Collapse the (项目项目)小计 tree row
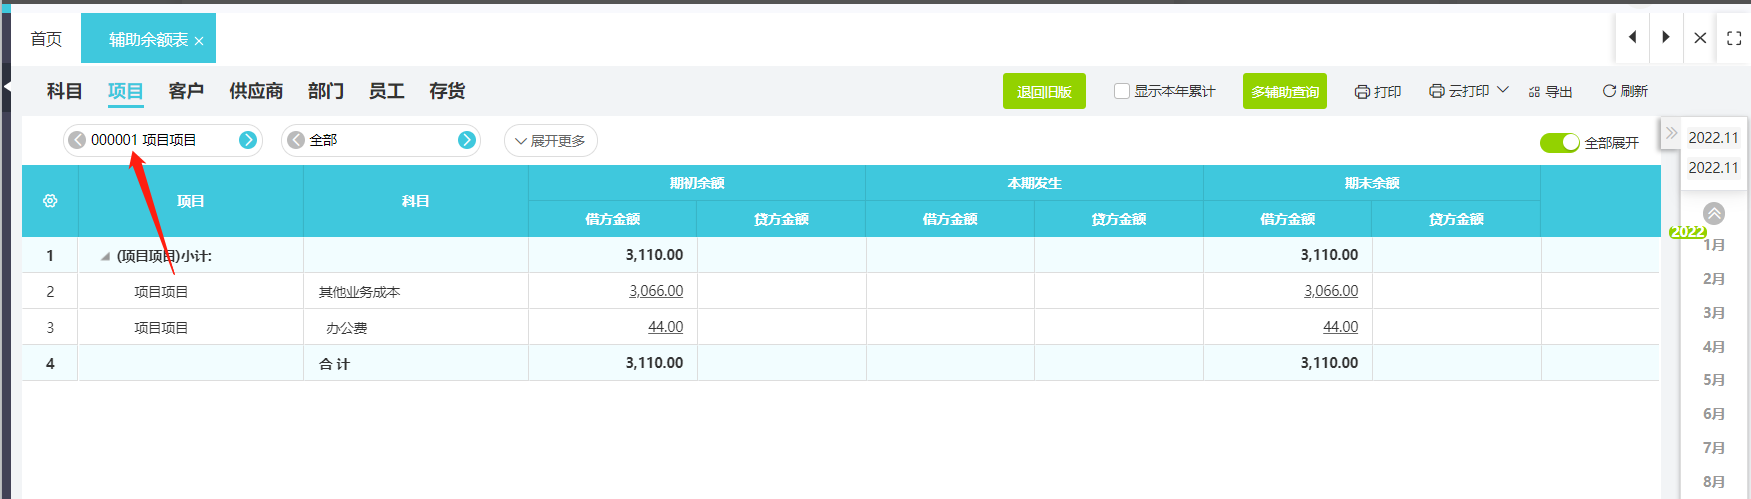The width and height of the screenshot is (1751, 499). 105,256
